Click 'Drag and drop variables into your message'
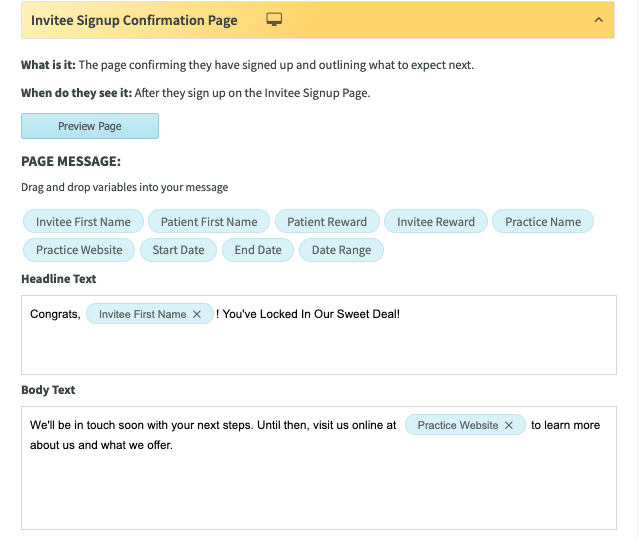Image resolution: width=638 pixels, height=539 pixels. coord(125,187)
